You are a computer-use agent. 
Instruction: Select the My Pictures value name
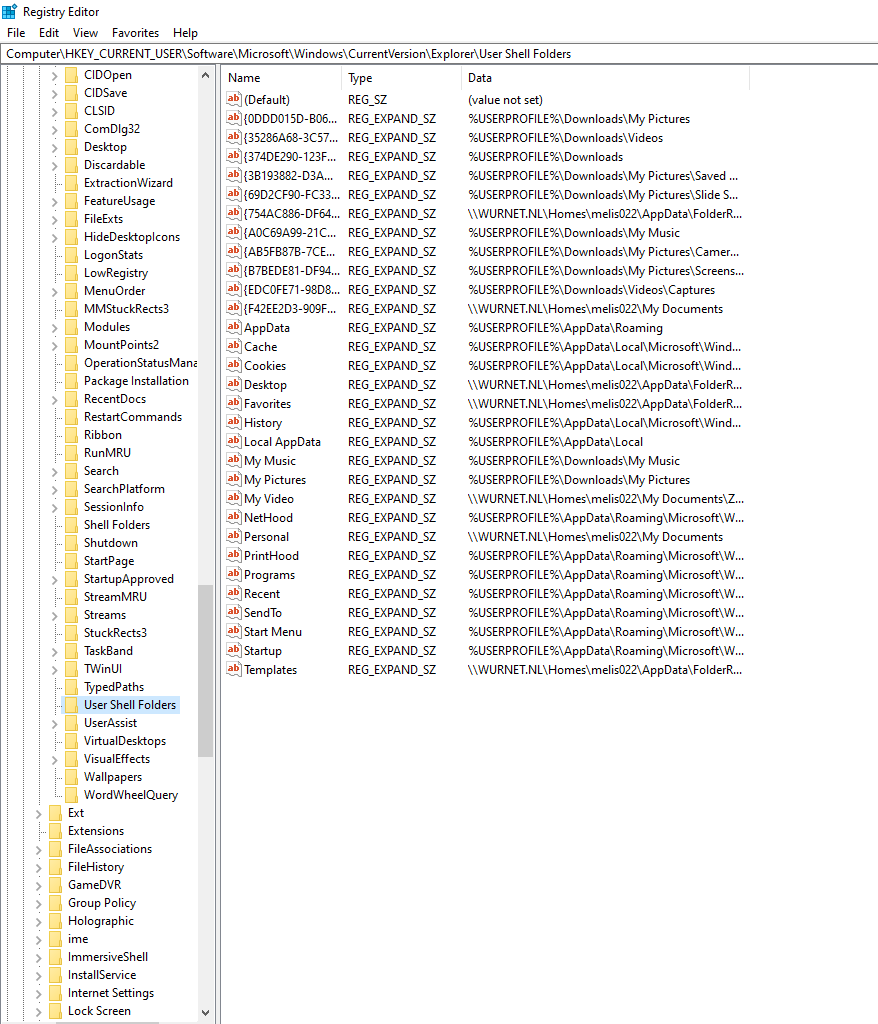click(275, 479)
